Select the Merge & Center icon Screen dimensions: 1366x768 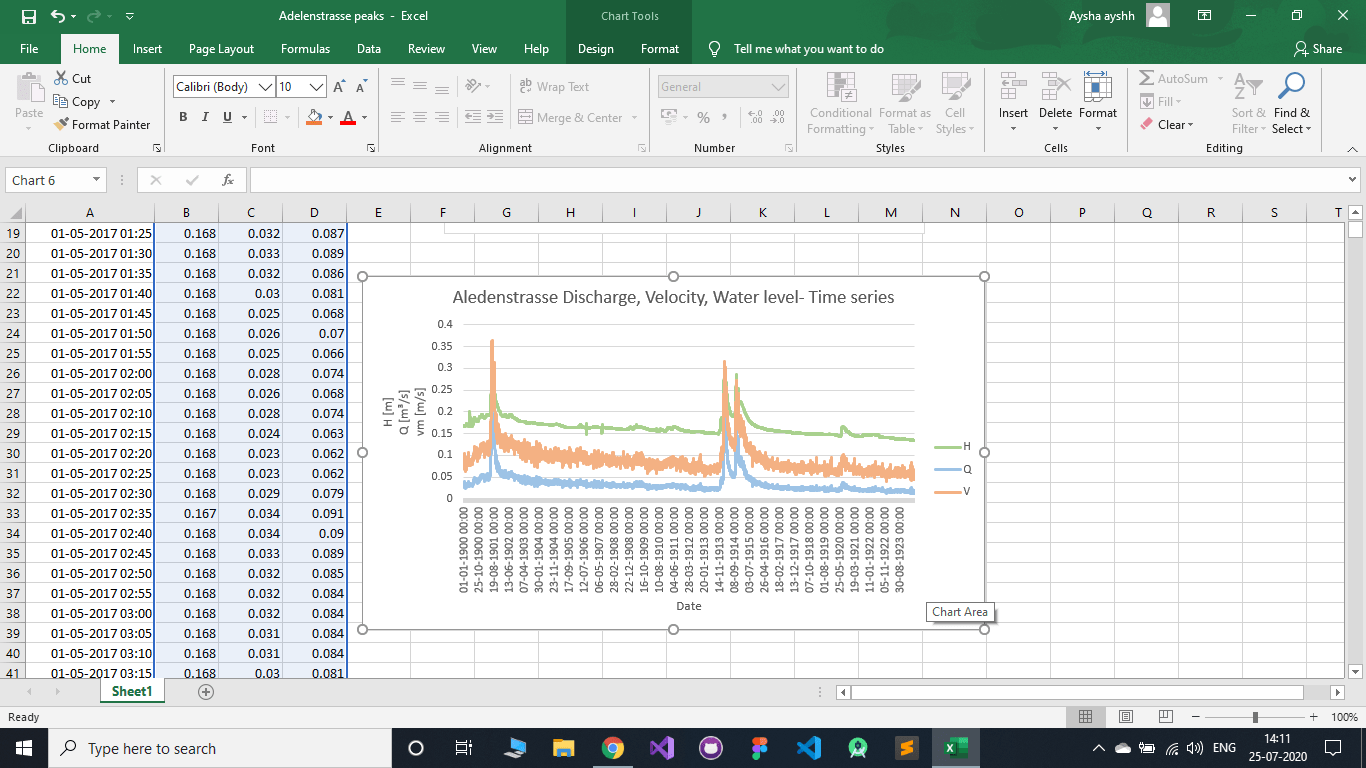(x=573, y=117)
